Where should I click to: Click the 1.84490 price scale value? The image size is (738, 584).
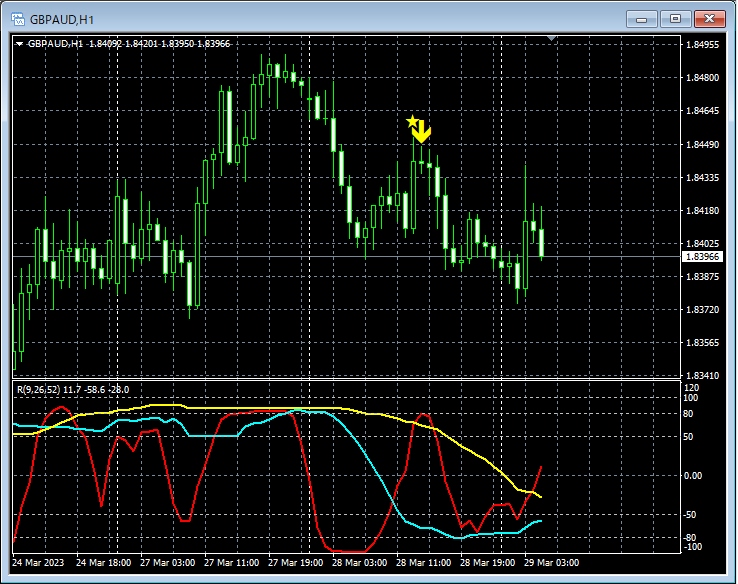[x=703, y=144]
